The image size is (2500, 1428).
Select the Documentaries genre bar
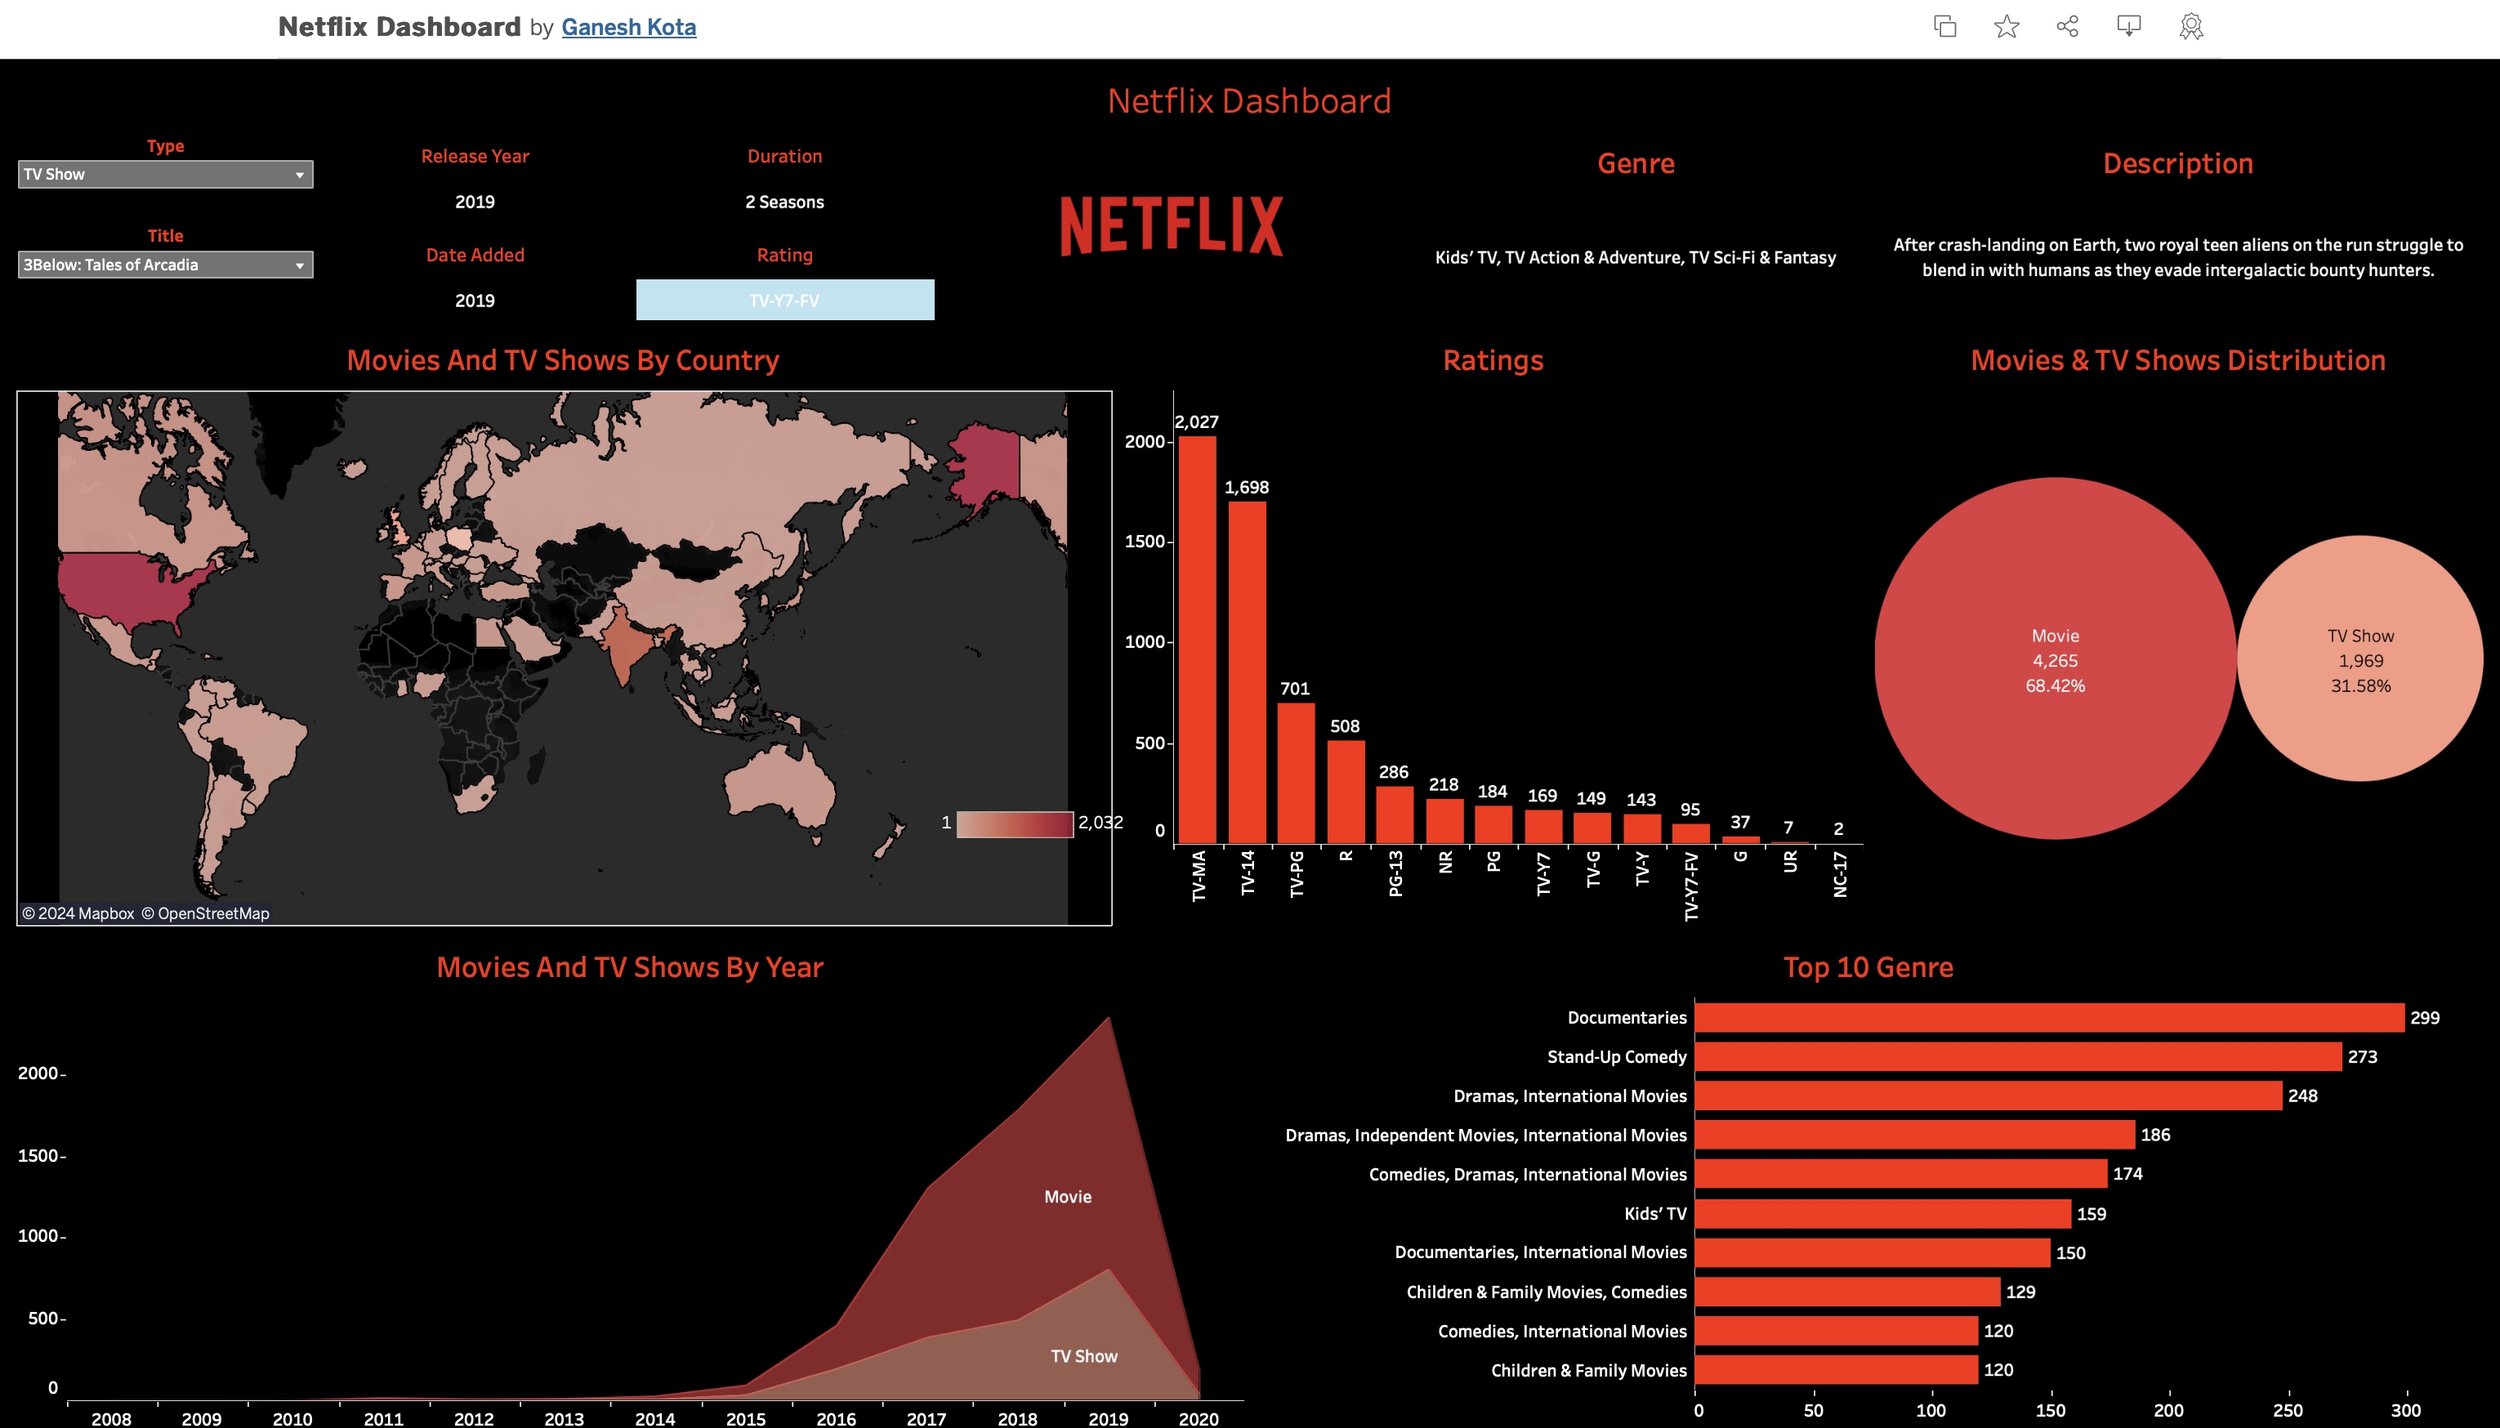pos(2049,1018)
